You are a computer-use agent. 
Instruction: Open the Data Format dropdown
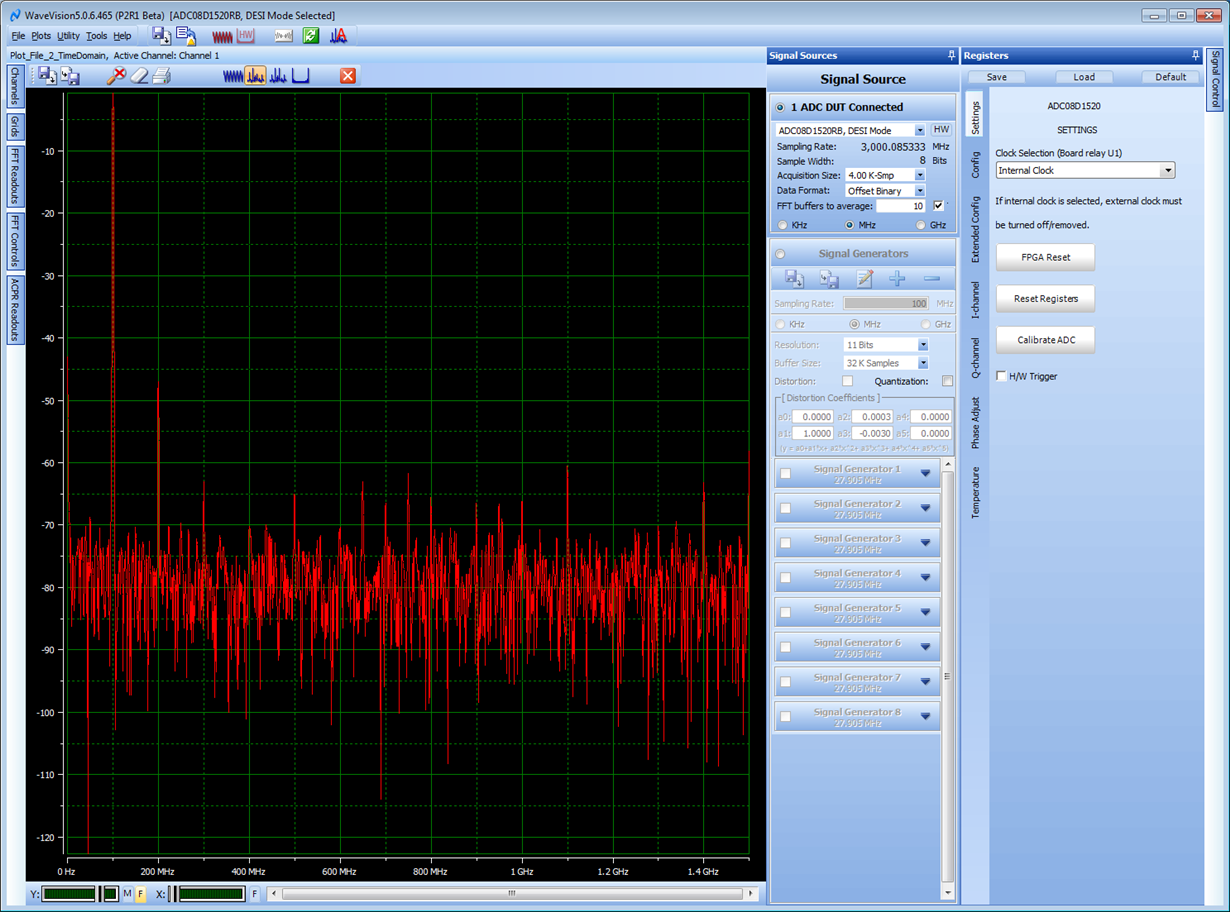click(x=920, y=190)
